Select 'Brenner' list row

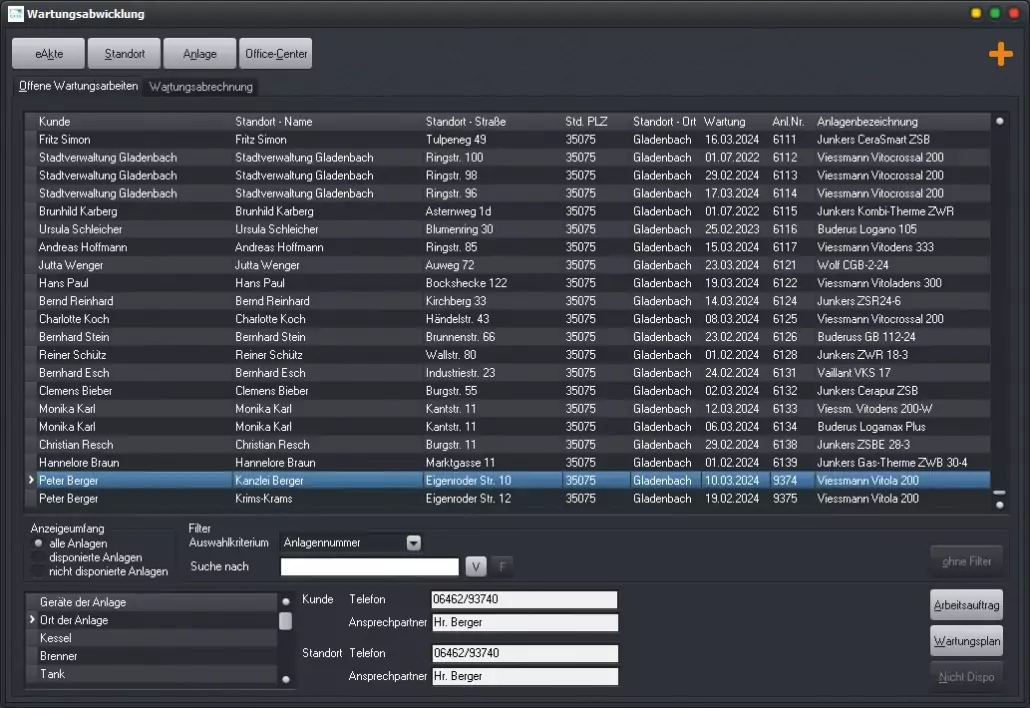click(151, 656)
